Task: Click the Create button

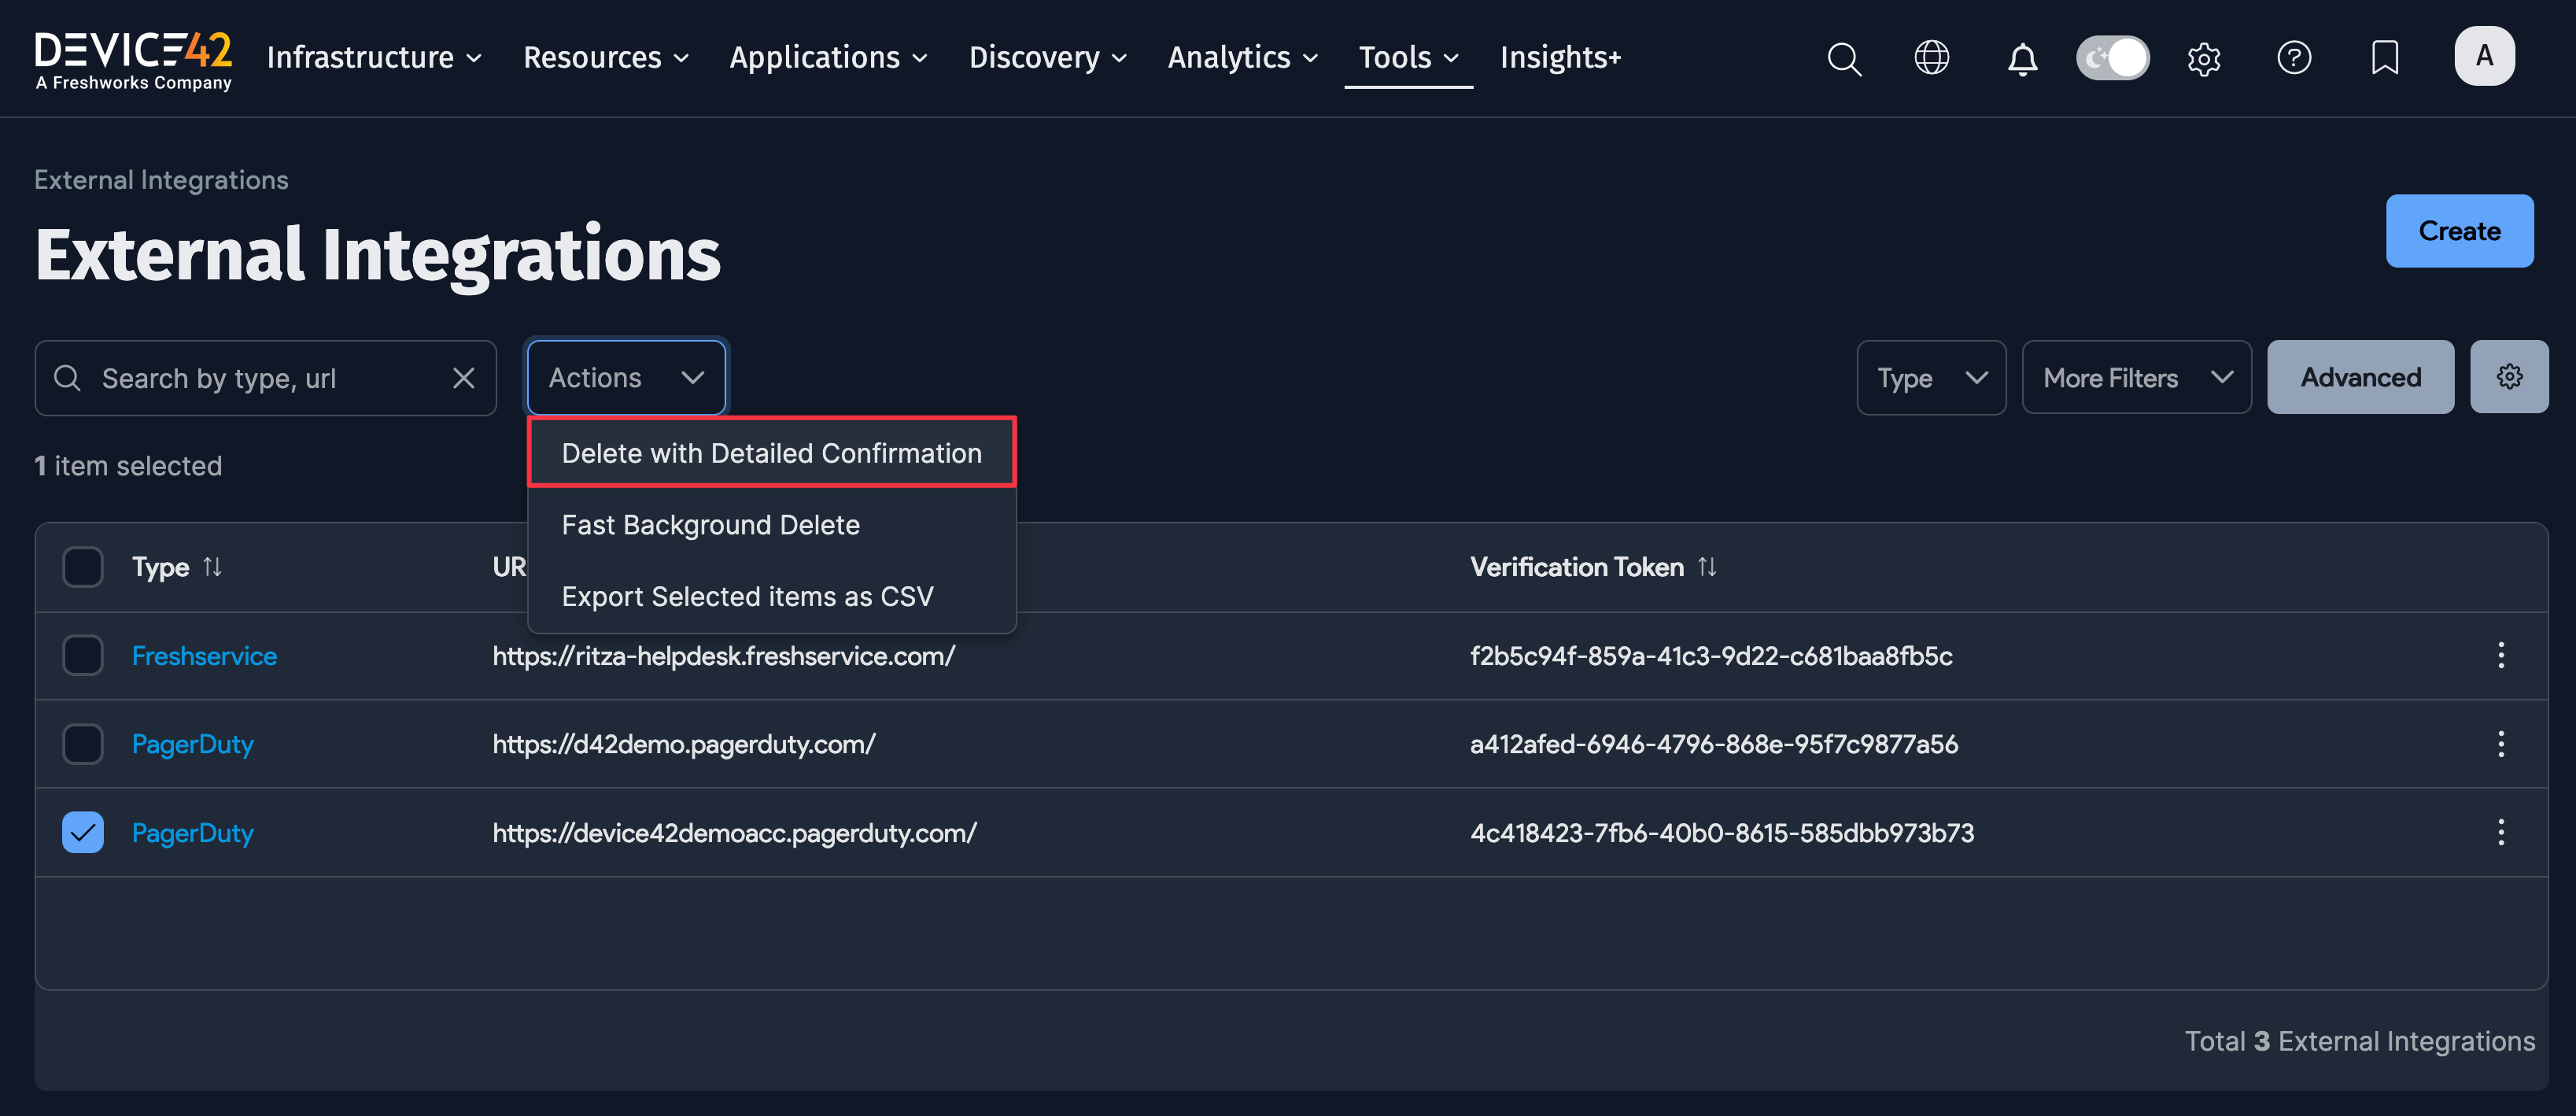Action: [2460, 231]
